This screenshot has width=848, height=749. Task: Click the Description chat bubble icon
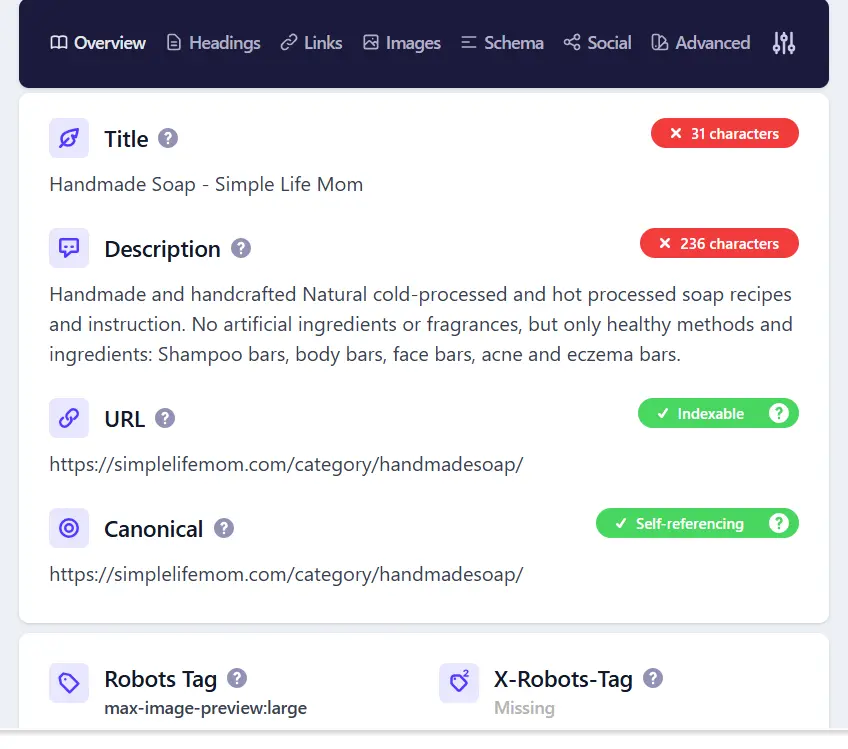(x=69, y=248)
